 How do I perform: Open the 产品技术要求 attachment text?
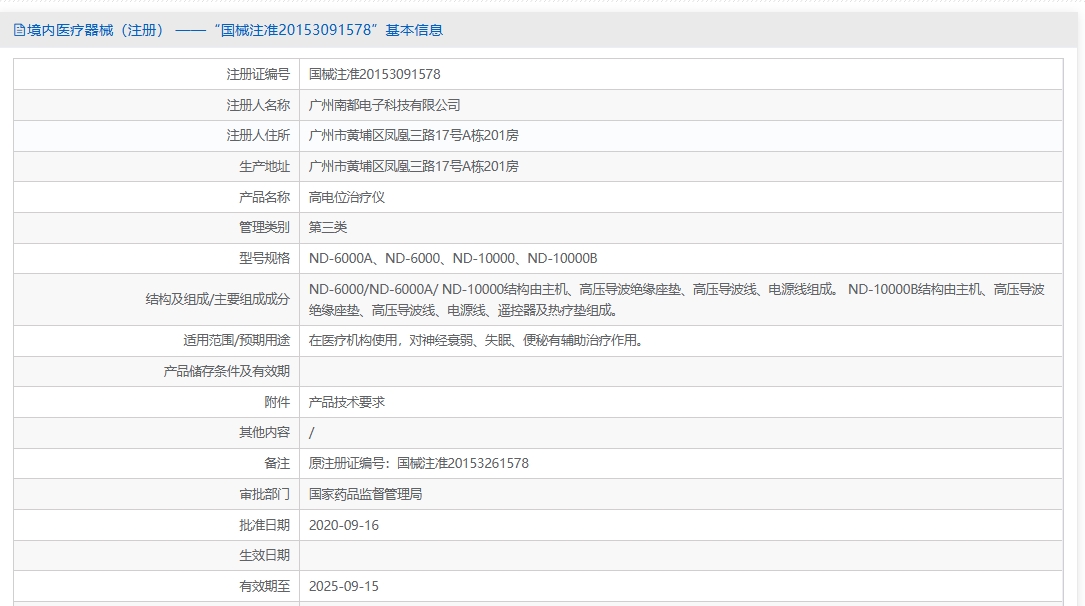pyautogui.click(x=347, y=402)
